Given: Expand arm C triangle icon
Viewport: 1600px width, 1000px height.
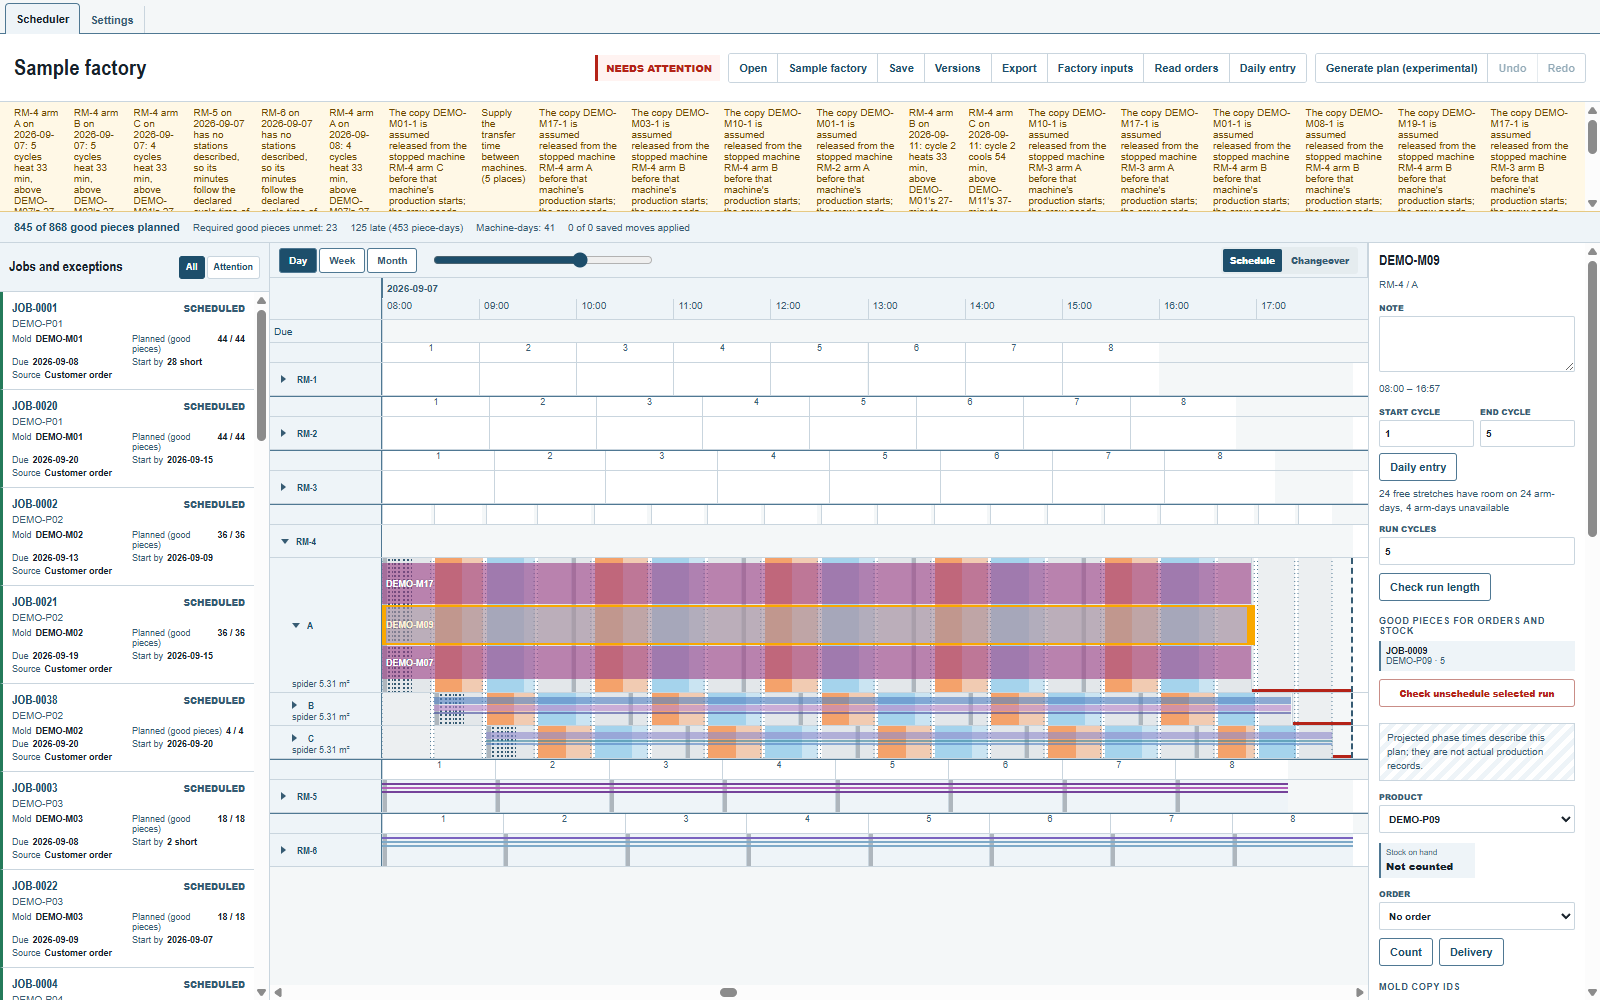Looking at the screenshot, I should tap(295, 738).
